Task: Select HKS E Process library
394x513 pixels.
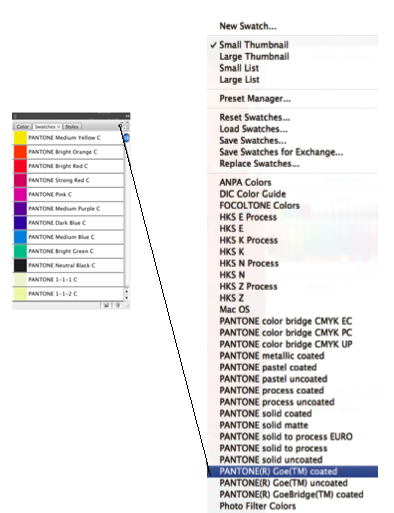Action: pos(248,217)
